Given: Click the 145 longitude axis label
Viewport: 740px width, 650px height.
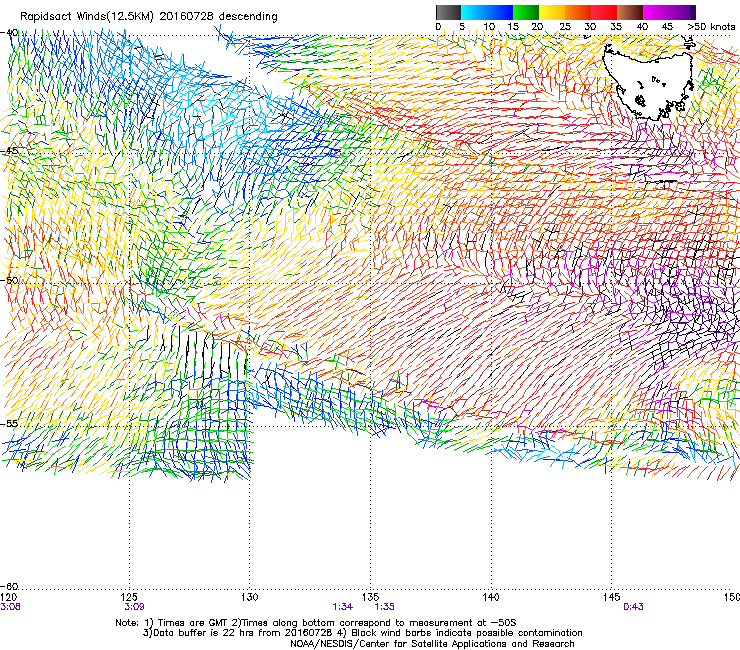Looking at the screenshot, I should click(612, 597).
